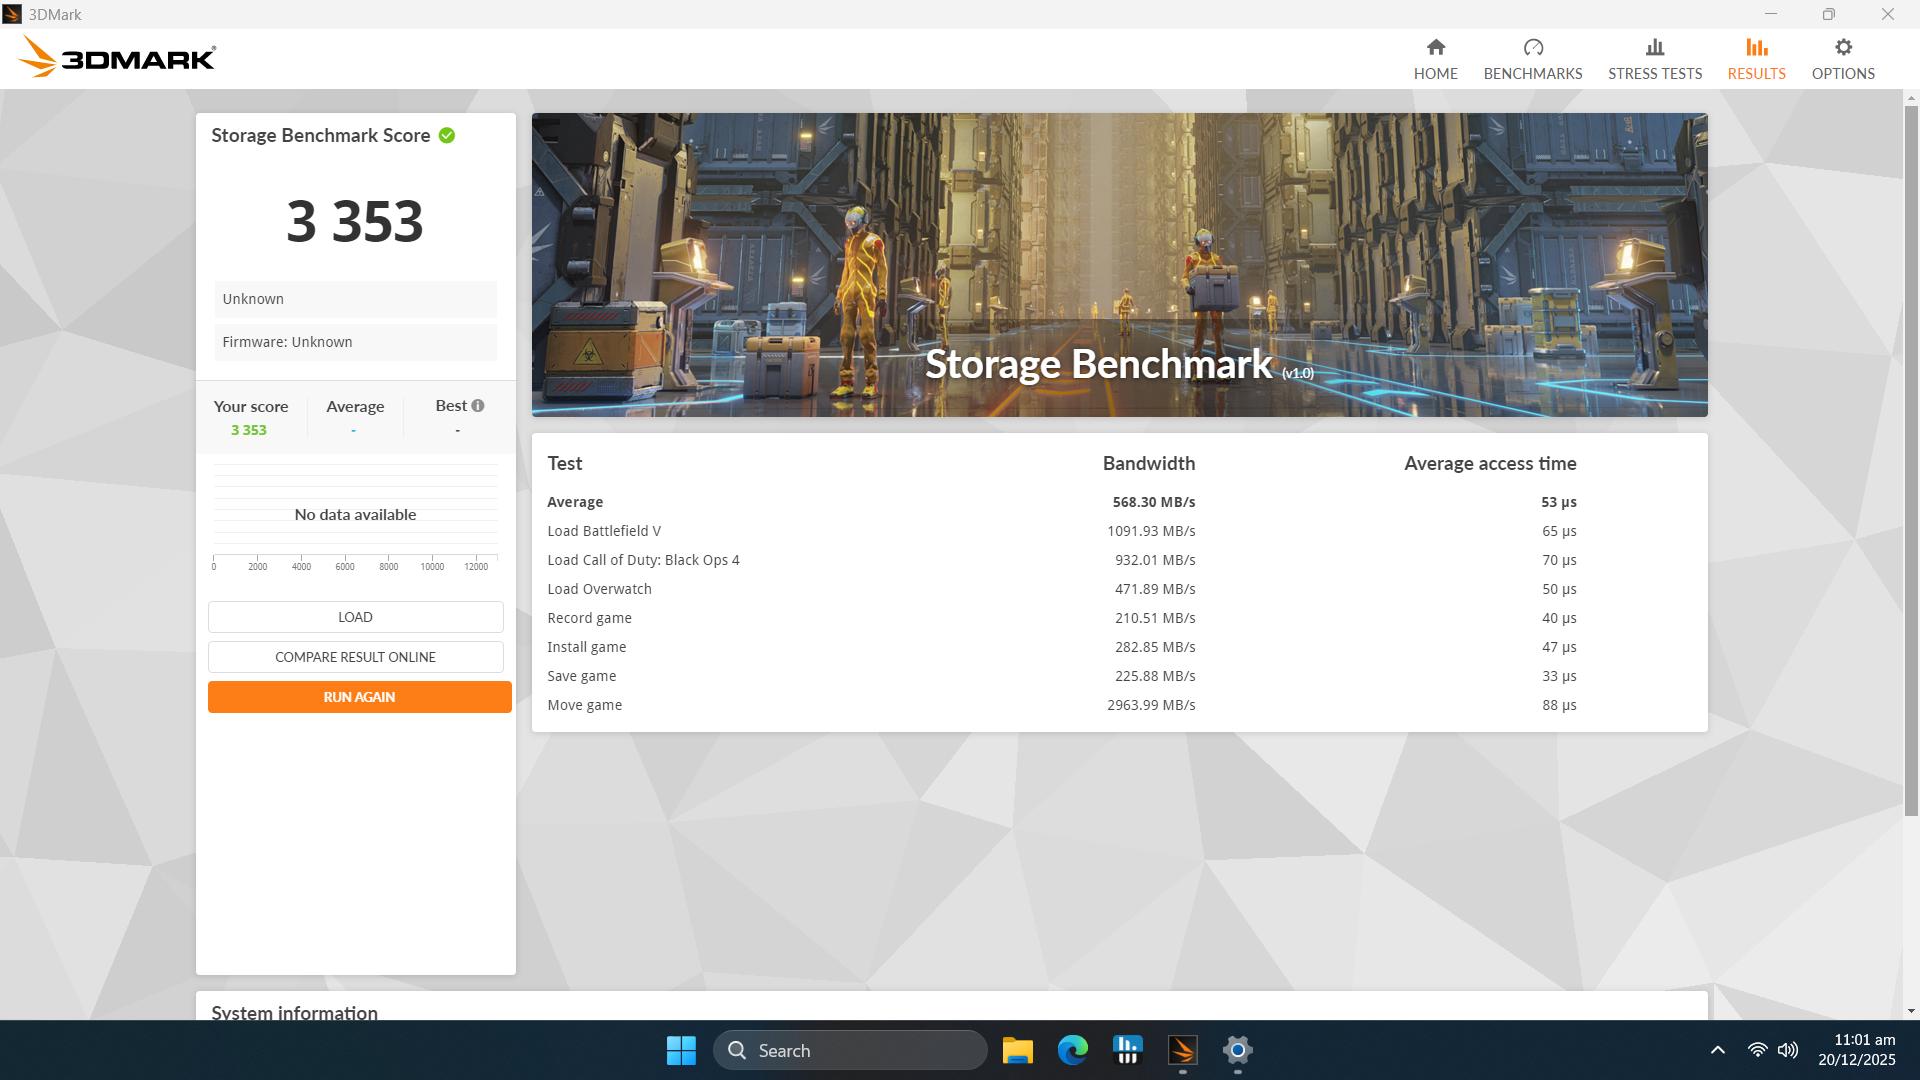Open the blue bars app on taskbar

click(x=1127, y=1050)
